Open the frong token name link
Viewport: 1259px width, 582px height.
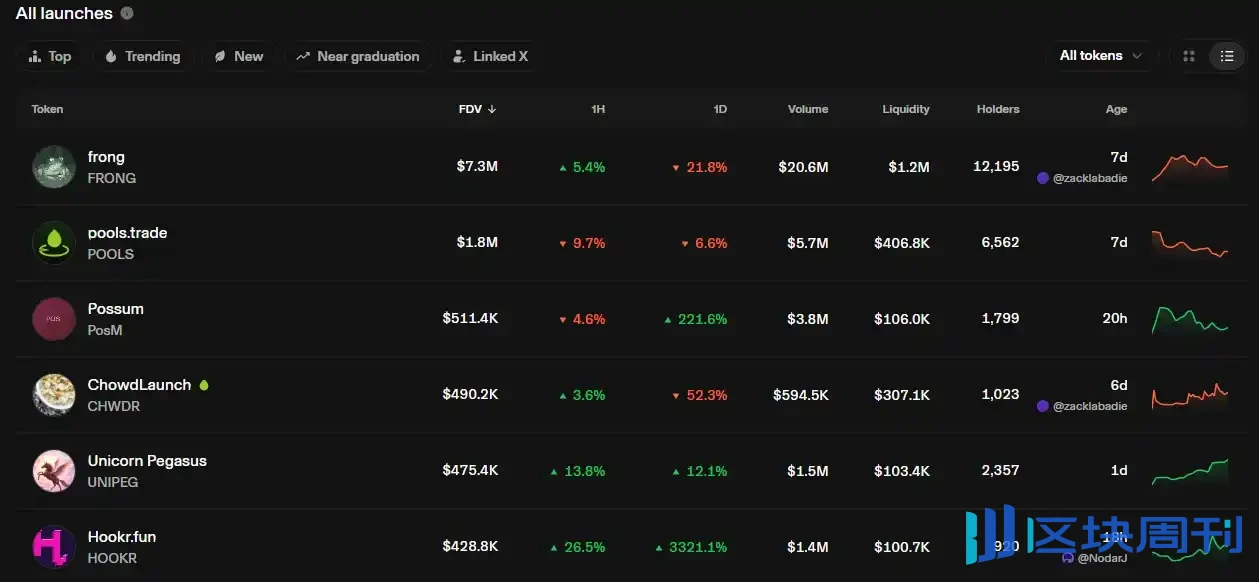pos(106,157)
